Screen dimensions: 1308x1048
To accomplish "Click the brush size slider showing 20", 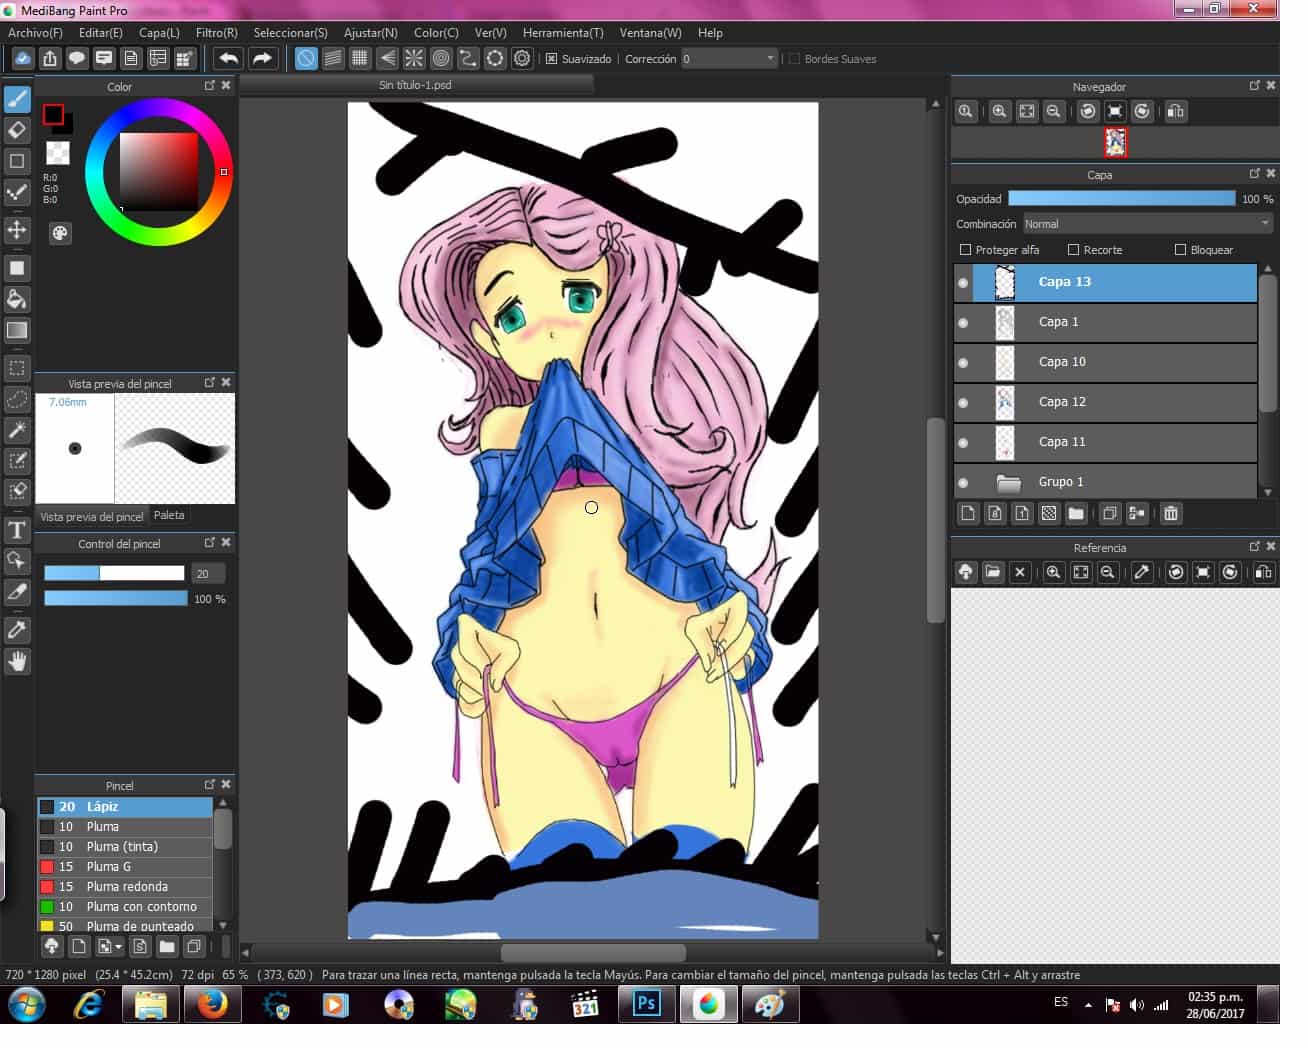I will 114,573.
